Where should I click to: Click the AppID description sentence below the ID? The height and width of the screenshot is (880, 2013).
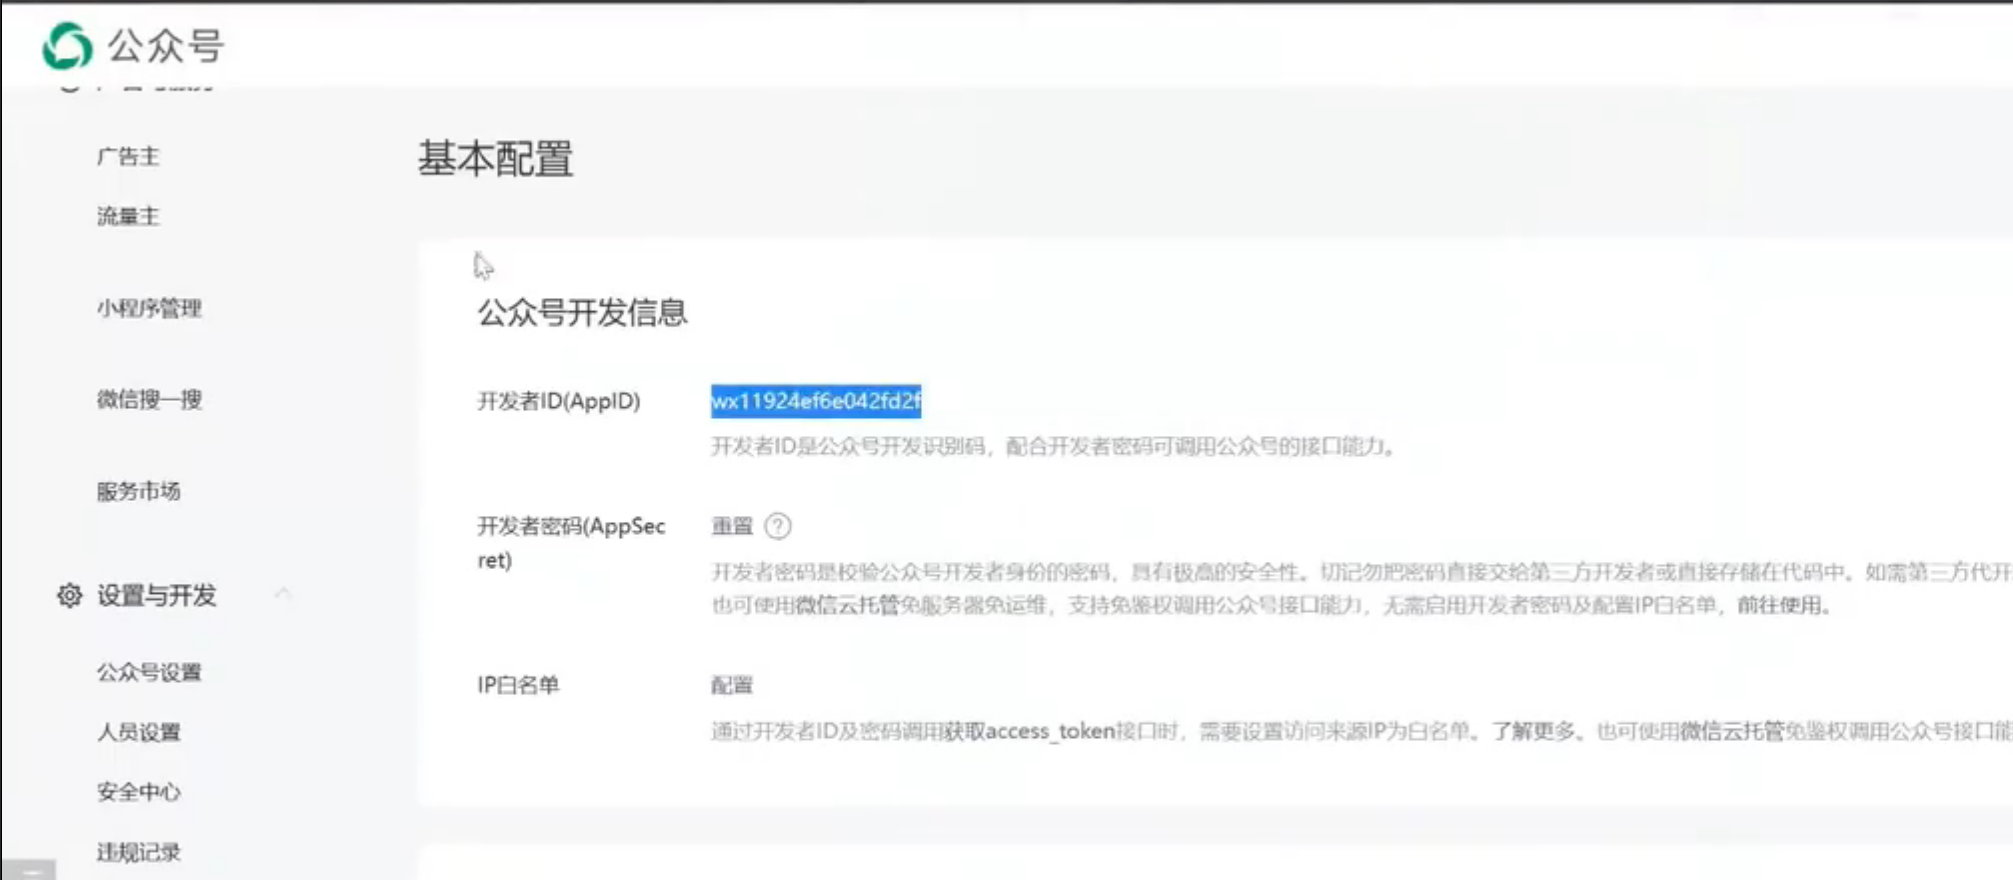pos(1054,446)
